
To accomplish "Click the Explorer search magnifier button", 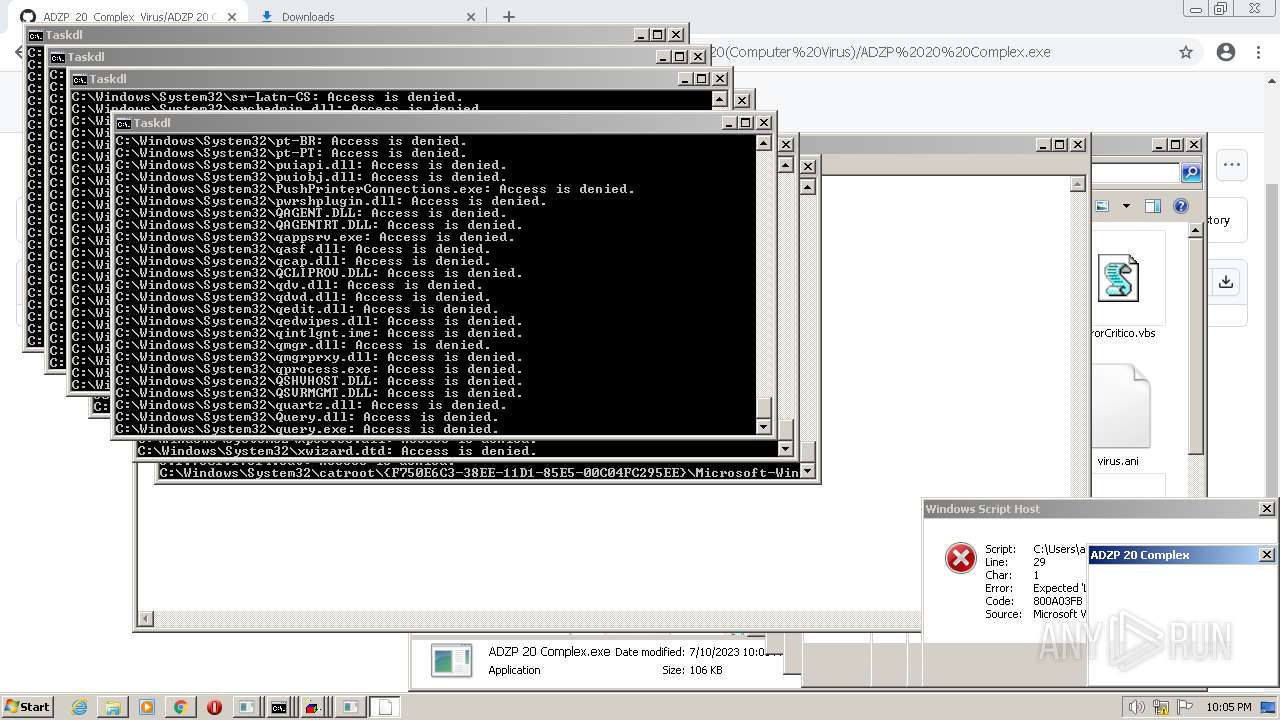I will pyautogui.click(x=1191, y=173).
